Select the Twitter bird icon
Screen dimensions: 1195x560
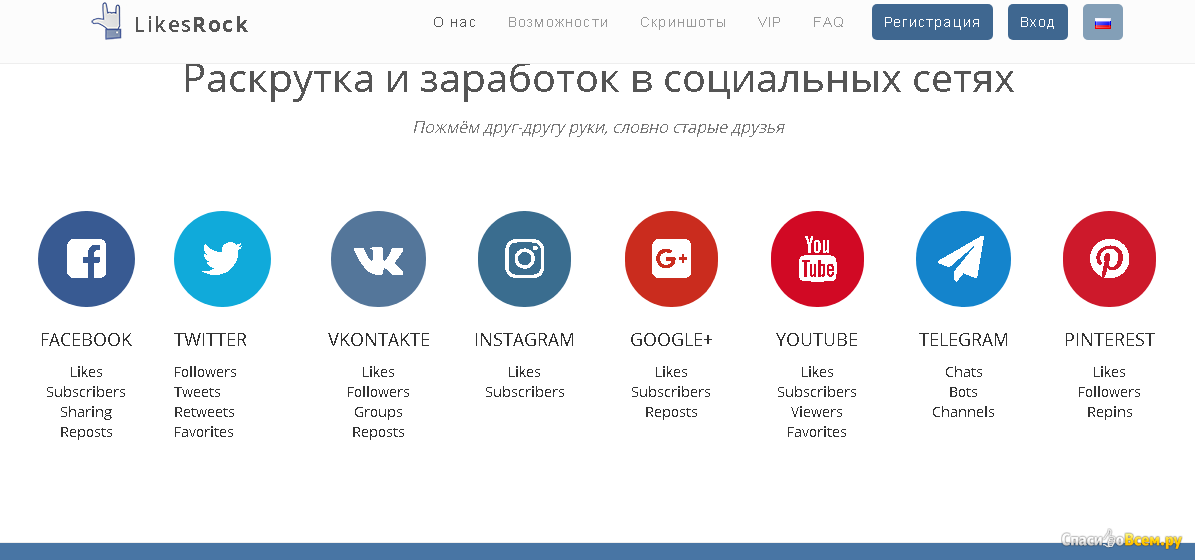(x=222, y=259)
